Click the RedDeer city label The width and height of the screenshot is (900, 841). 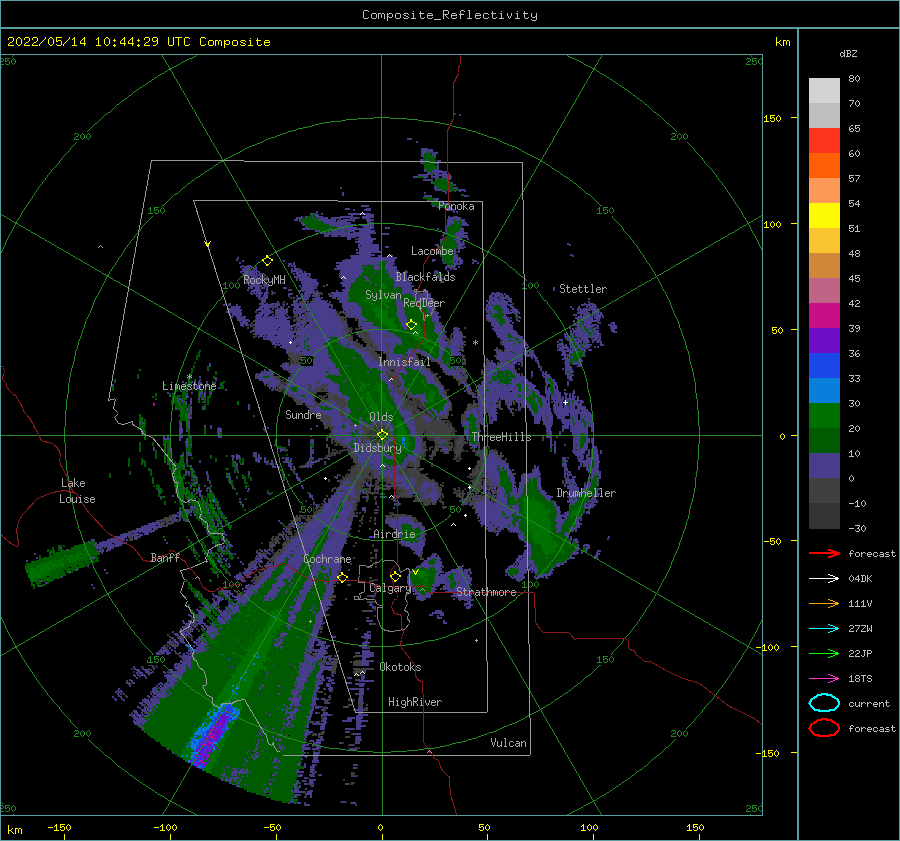424,303
